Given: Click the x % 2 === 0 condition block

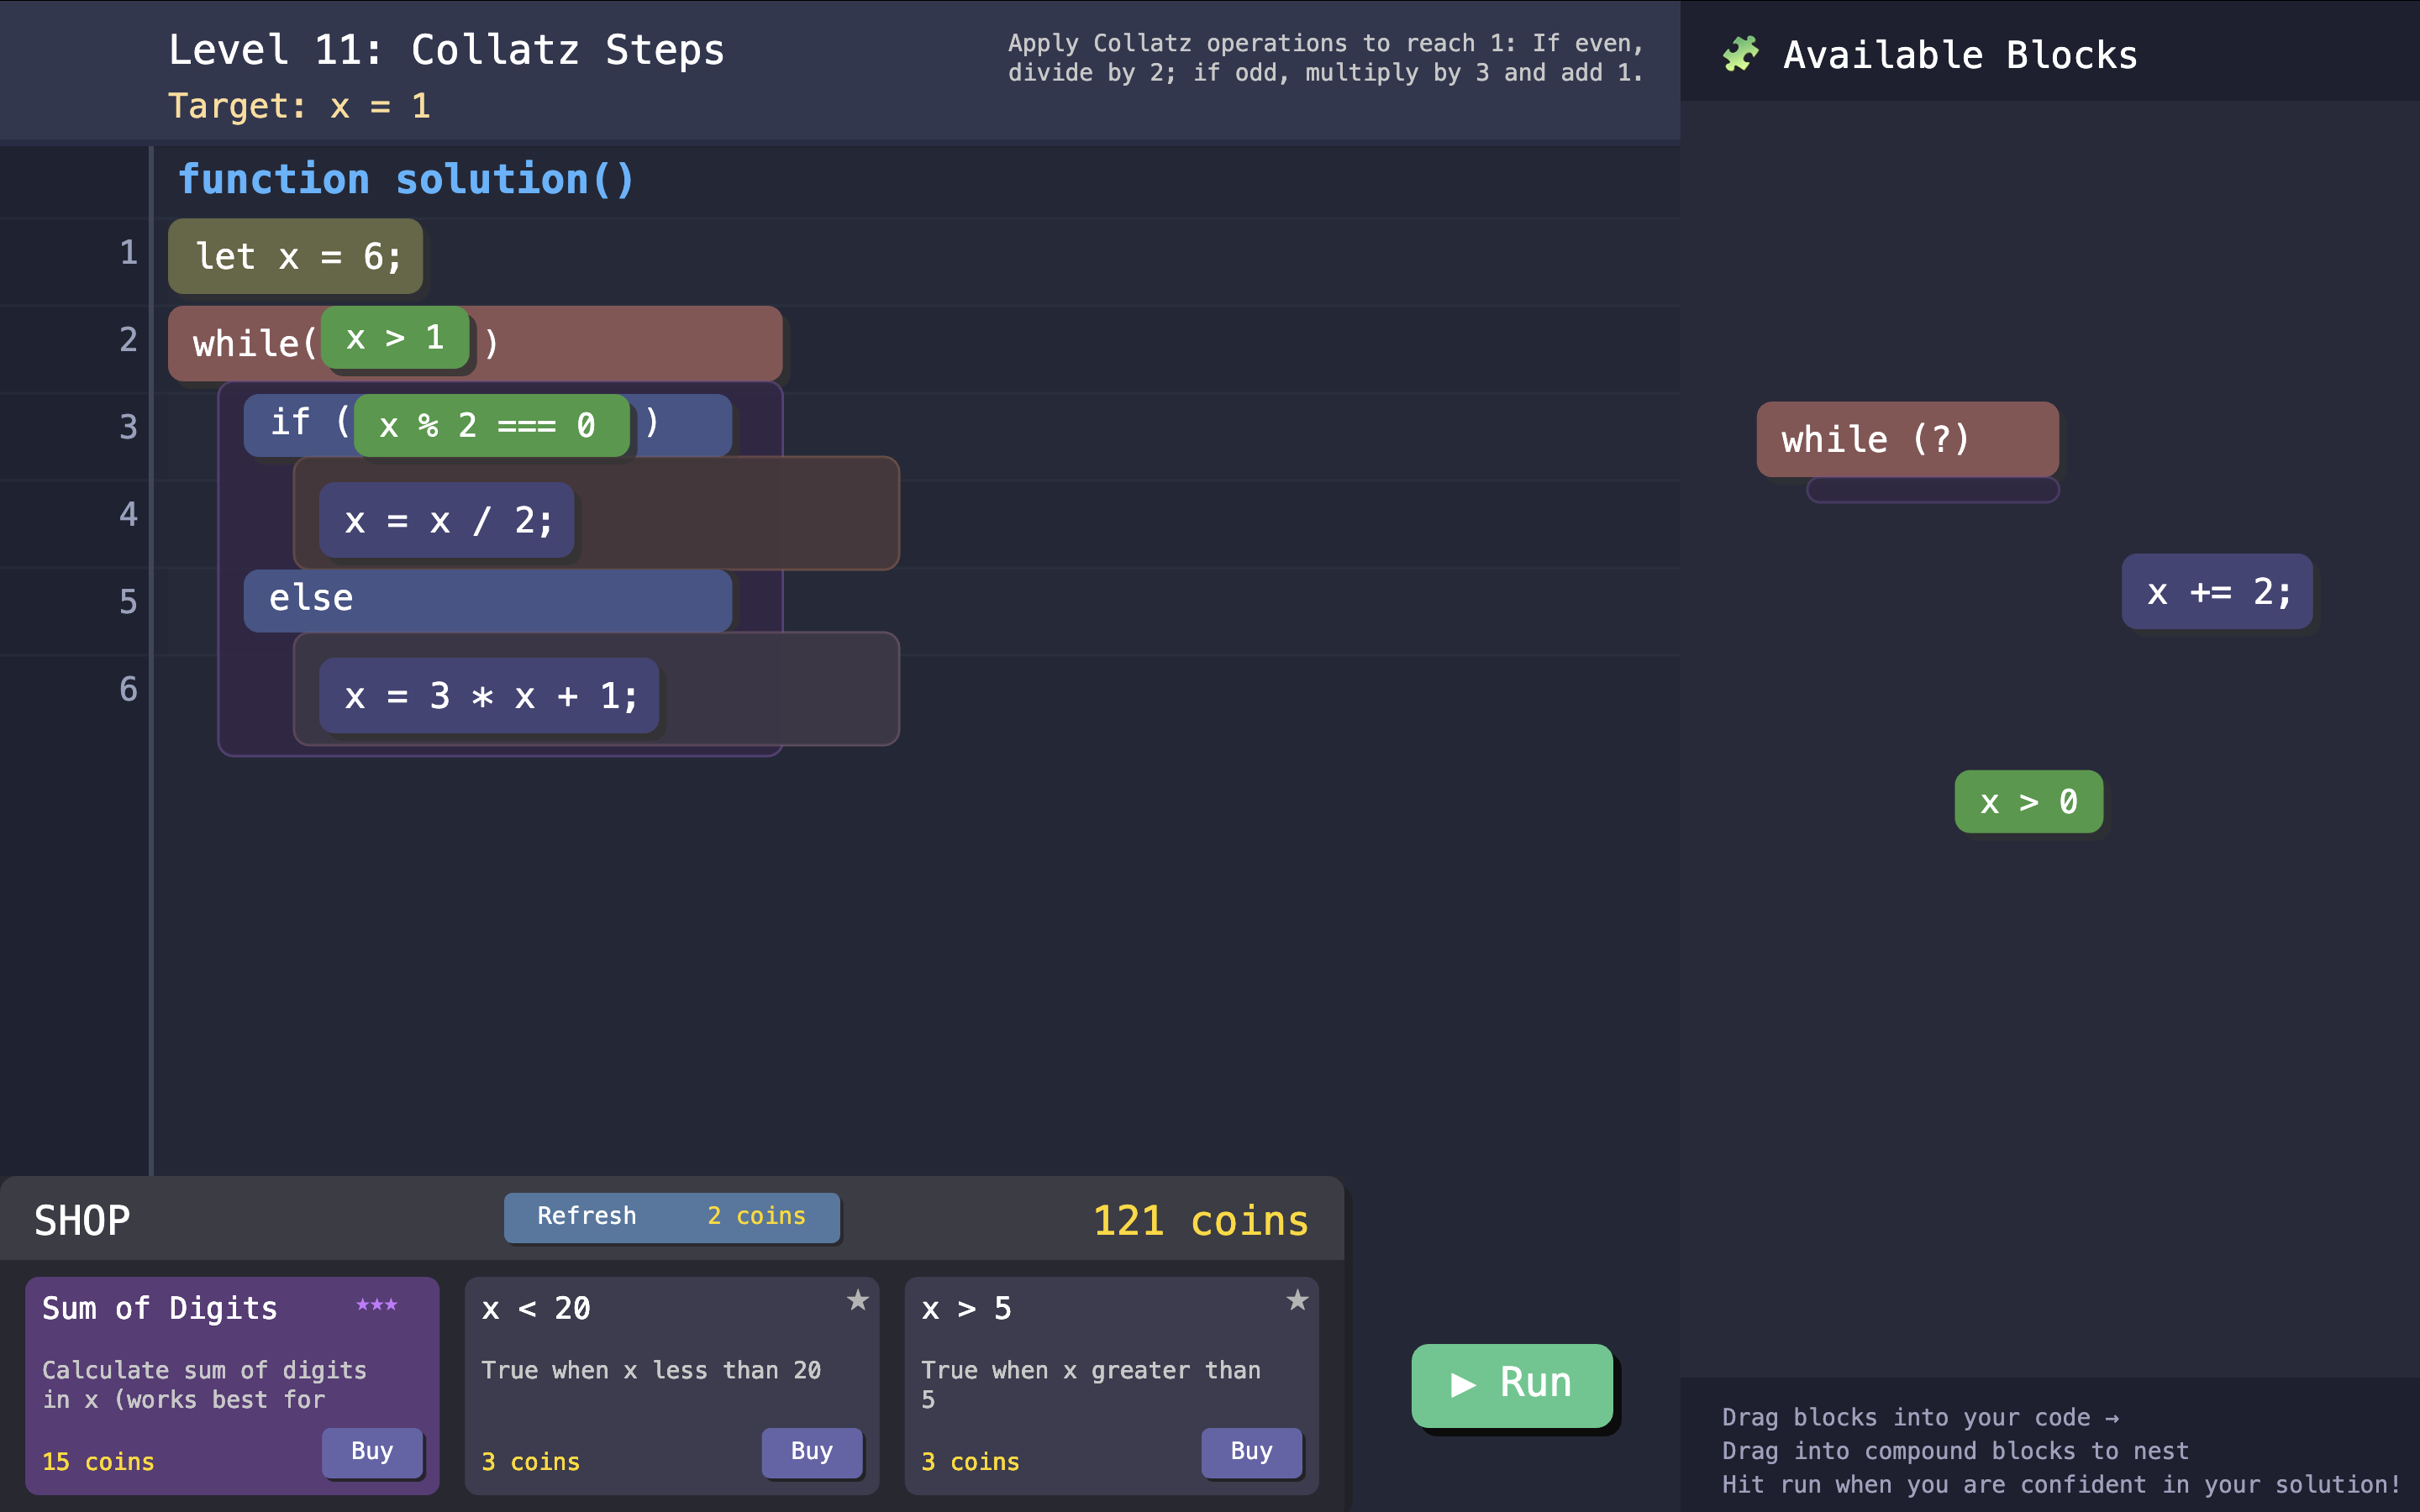Looking at the screenshot, I should 490,426.
